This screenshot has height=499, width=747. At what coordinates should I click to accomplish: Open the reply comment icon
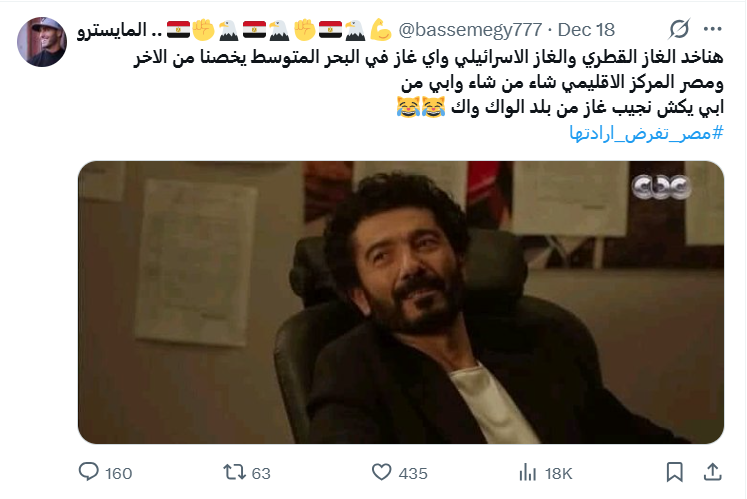(89, 472)
